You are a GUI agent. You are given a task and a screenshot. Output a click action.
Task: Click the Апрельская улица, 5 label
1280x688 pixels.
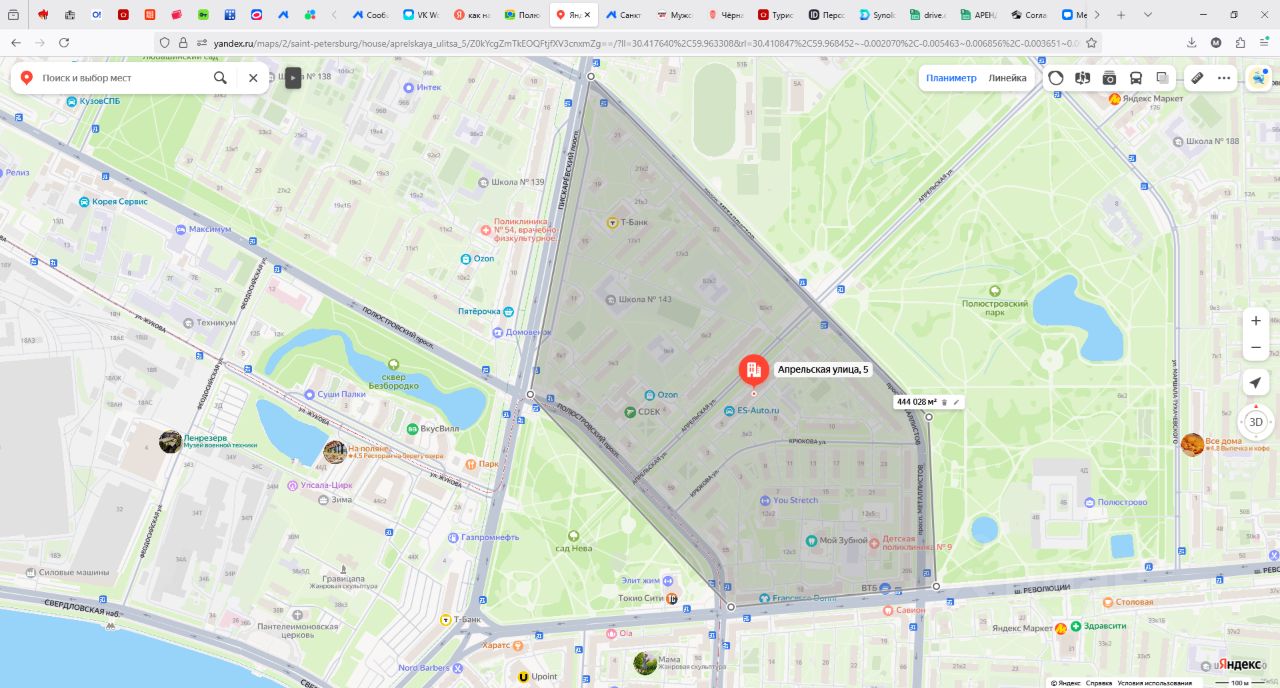(x=824, y=370)
